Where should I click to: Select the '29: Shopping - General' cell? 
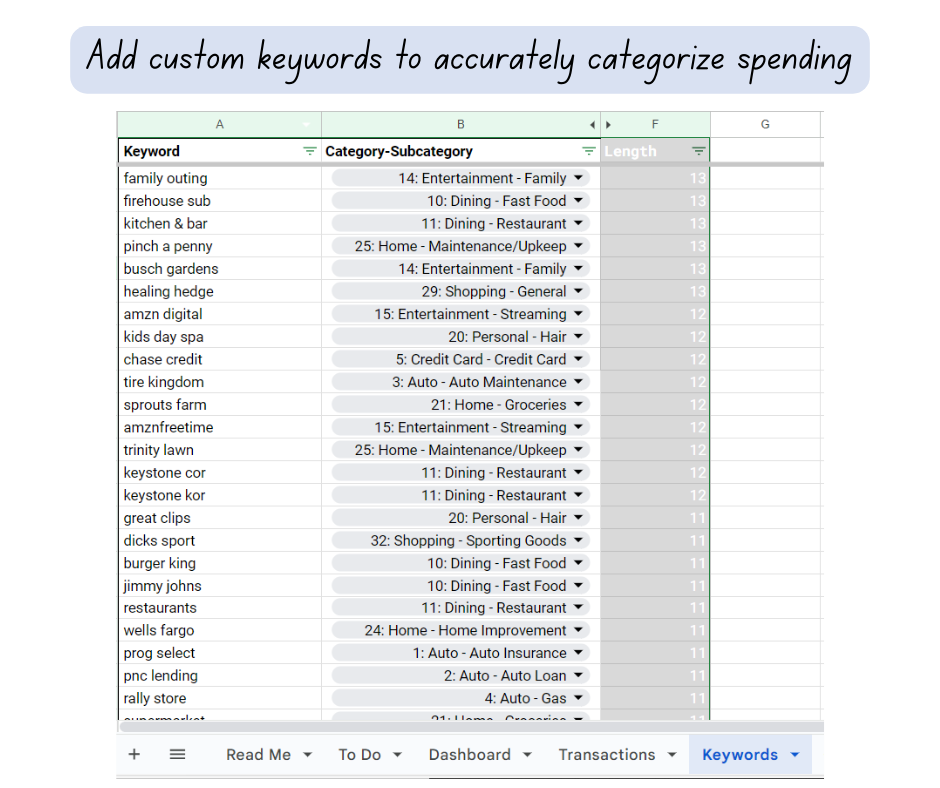460,291
